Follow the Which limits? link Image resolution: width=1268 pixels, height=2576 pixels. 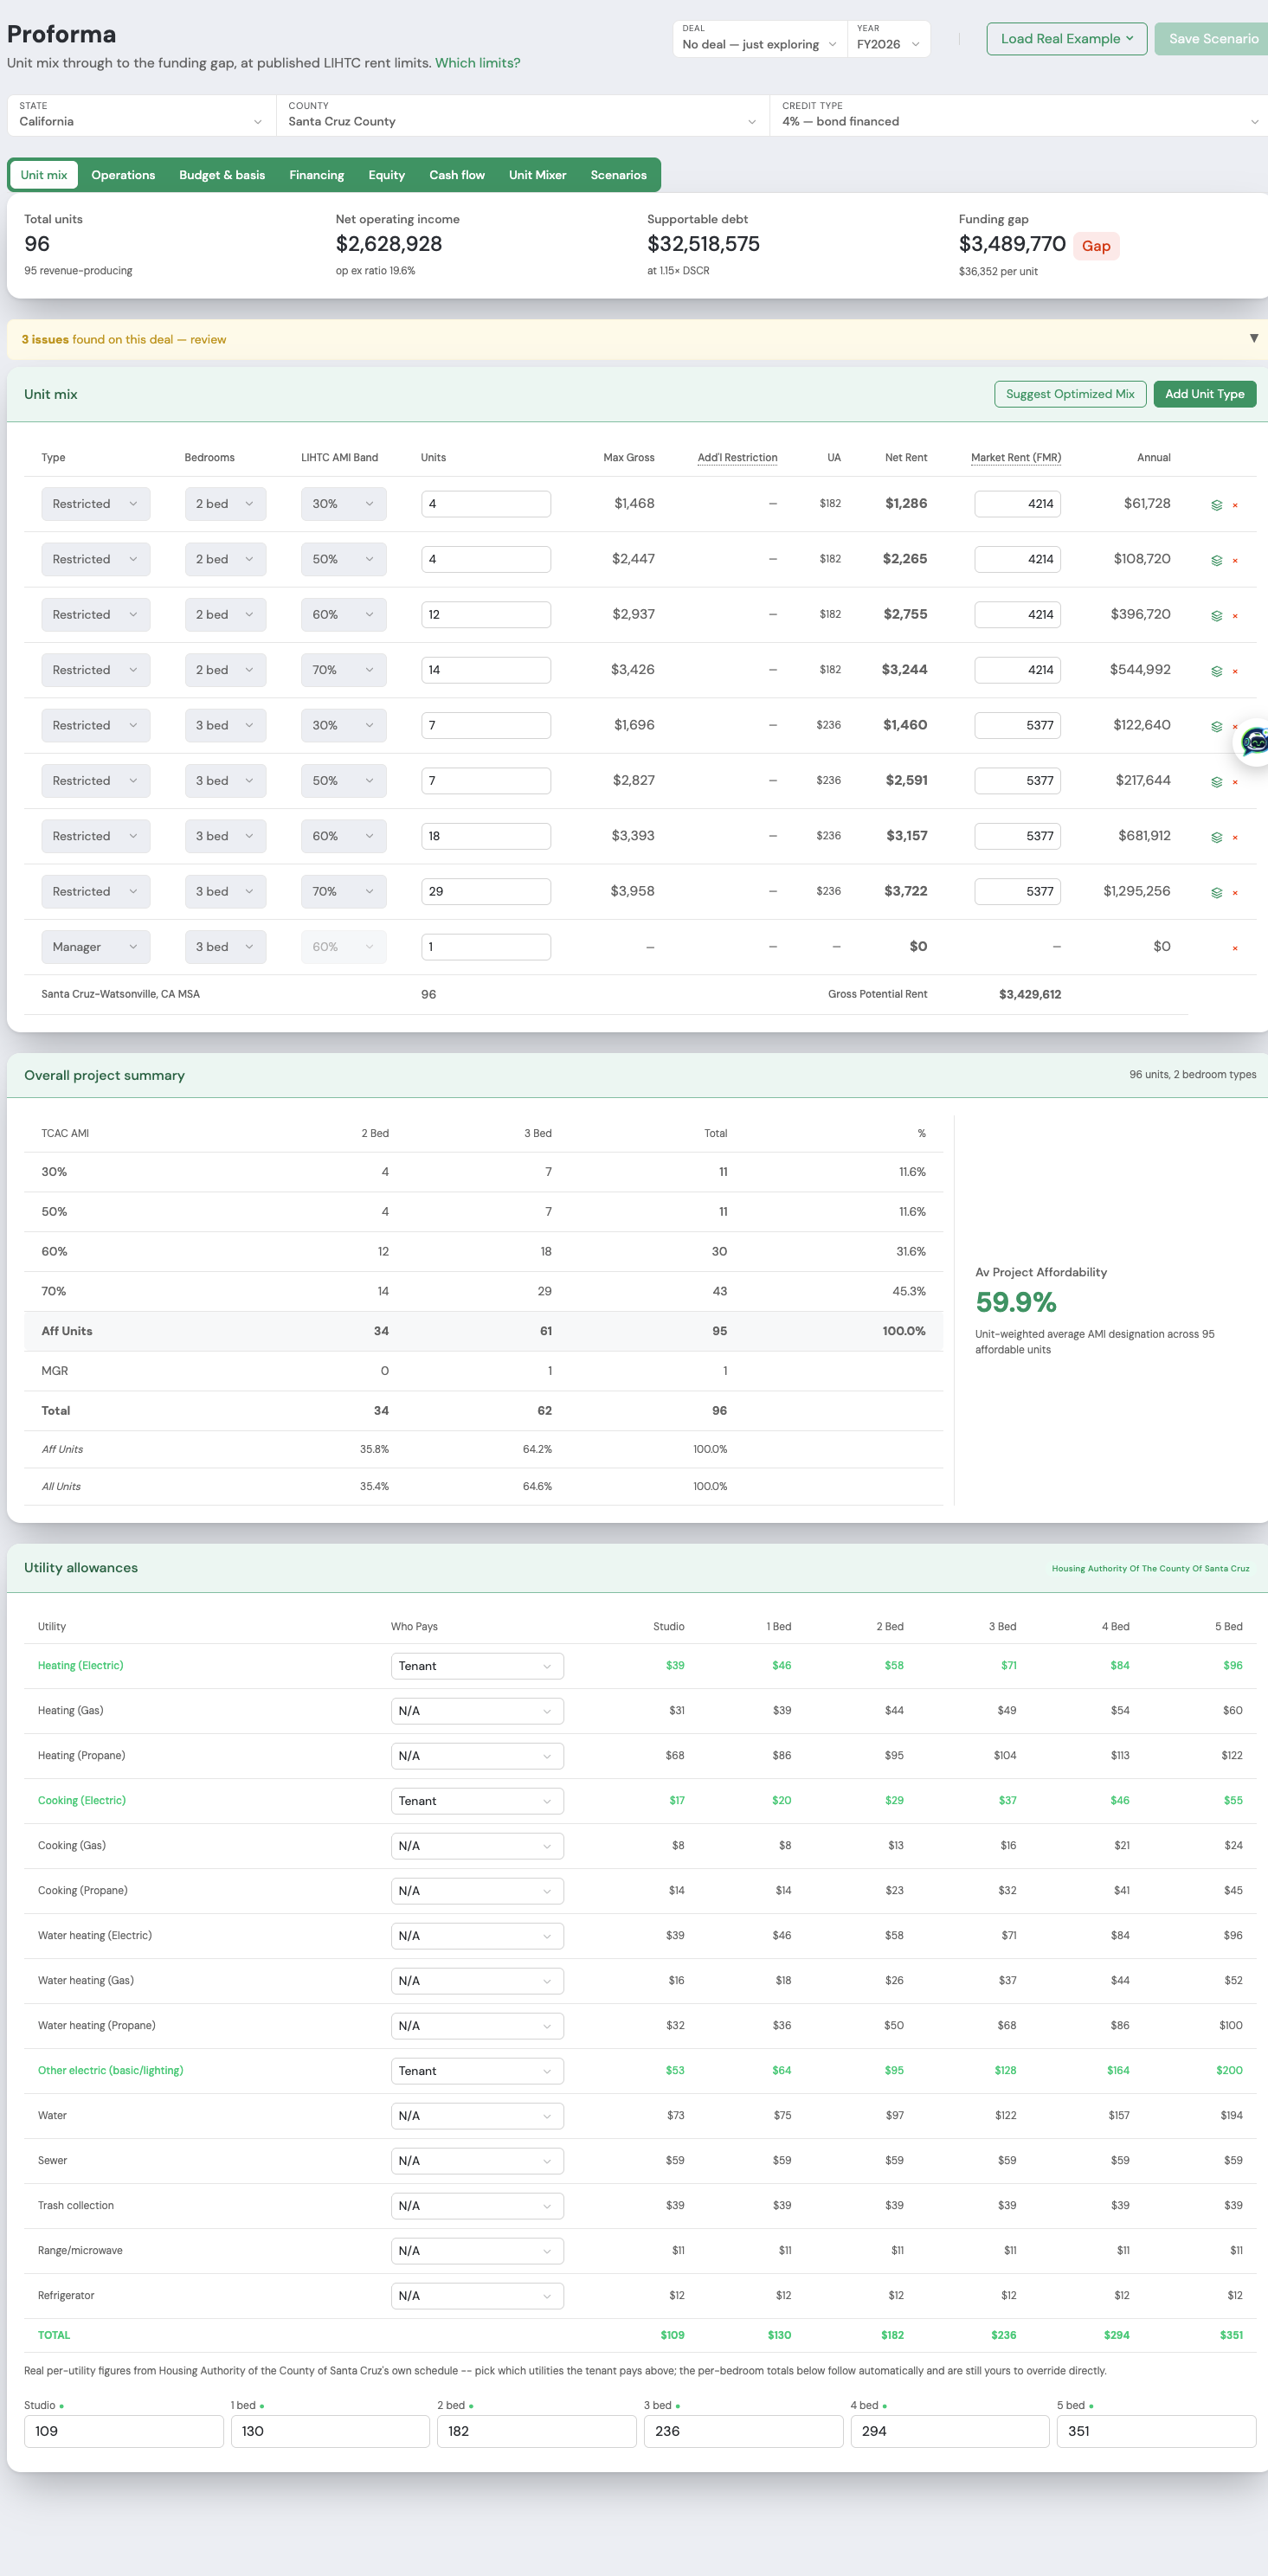click(477, 63)
